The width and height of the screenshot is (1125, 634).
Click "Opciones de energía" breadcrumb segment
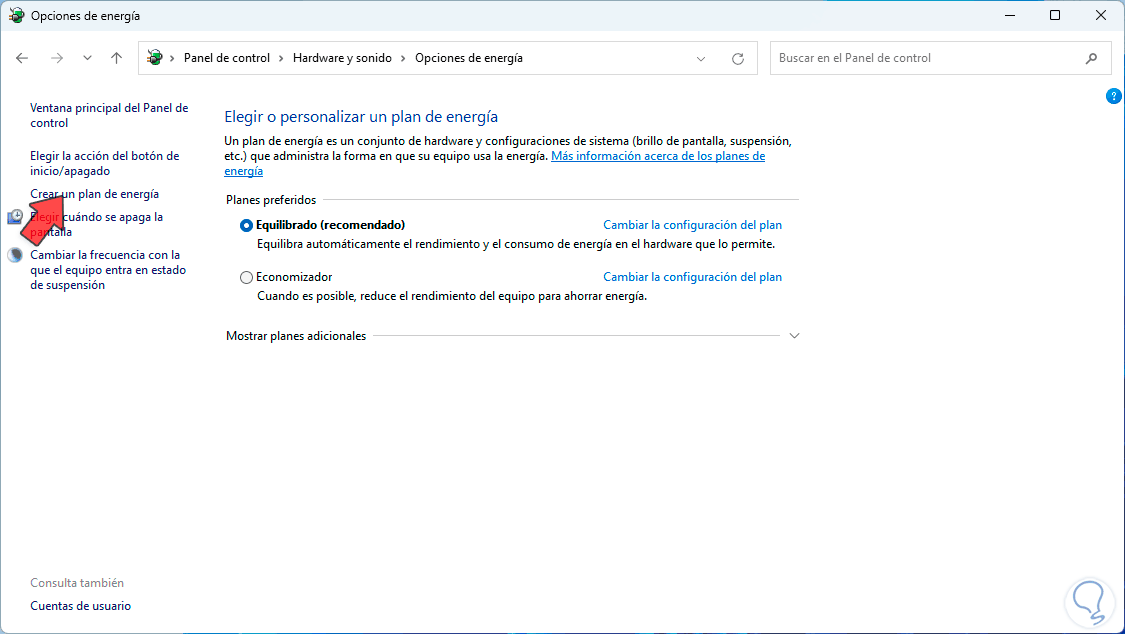[x=469, y=58]
